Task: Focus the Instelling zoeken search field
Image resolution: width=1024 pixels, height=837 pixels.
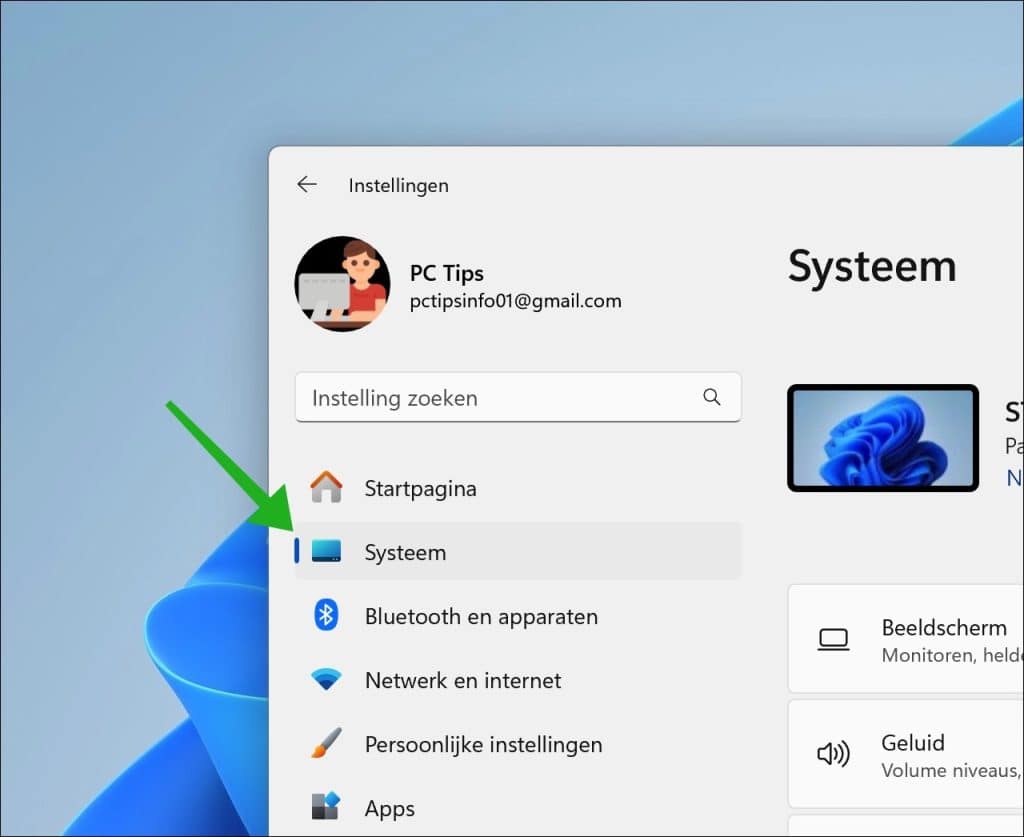Action: pyautogui.click(x=518, y=397)
